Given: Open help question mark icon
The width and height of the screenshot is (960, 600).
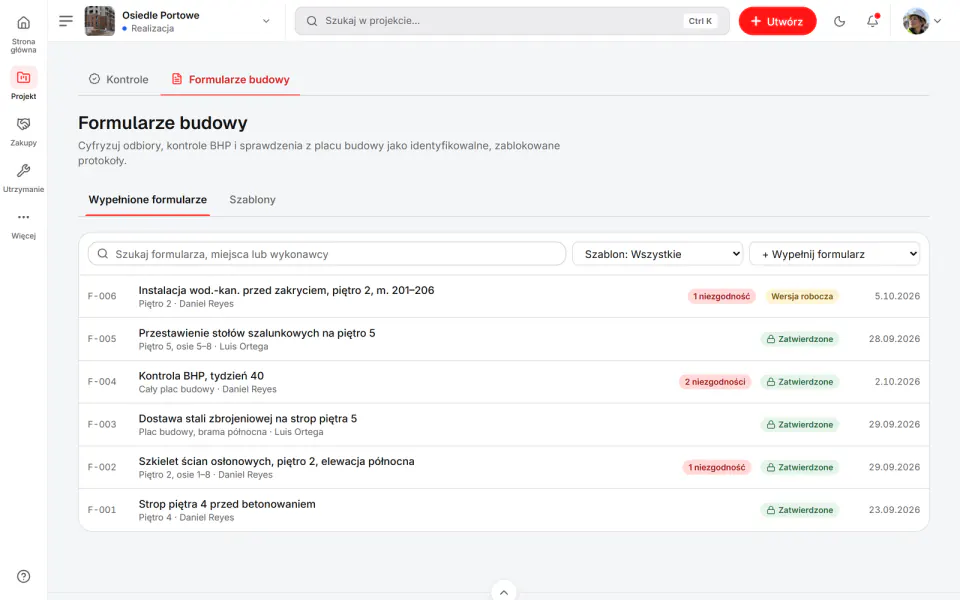Looking at the screenshot, I should [23, 576].
